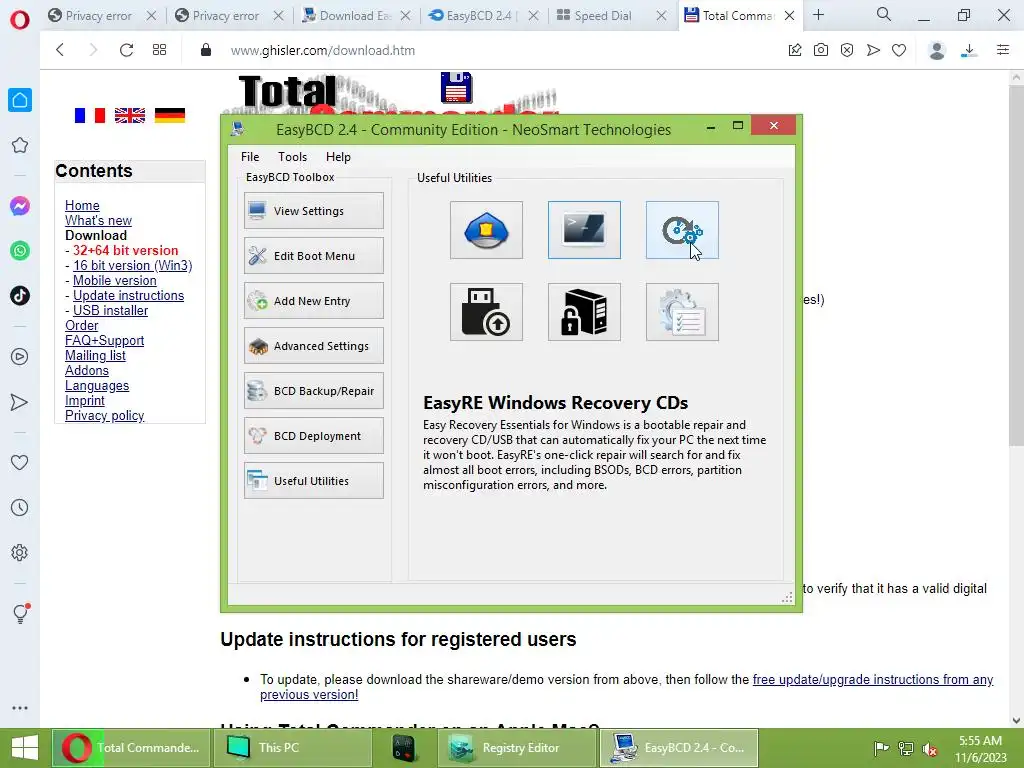Open Messenger in Opera sidebar
The width and height of the screenshot is (1024, 768).
20,206
